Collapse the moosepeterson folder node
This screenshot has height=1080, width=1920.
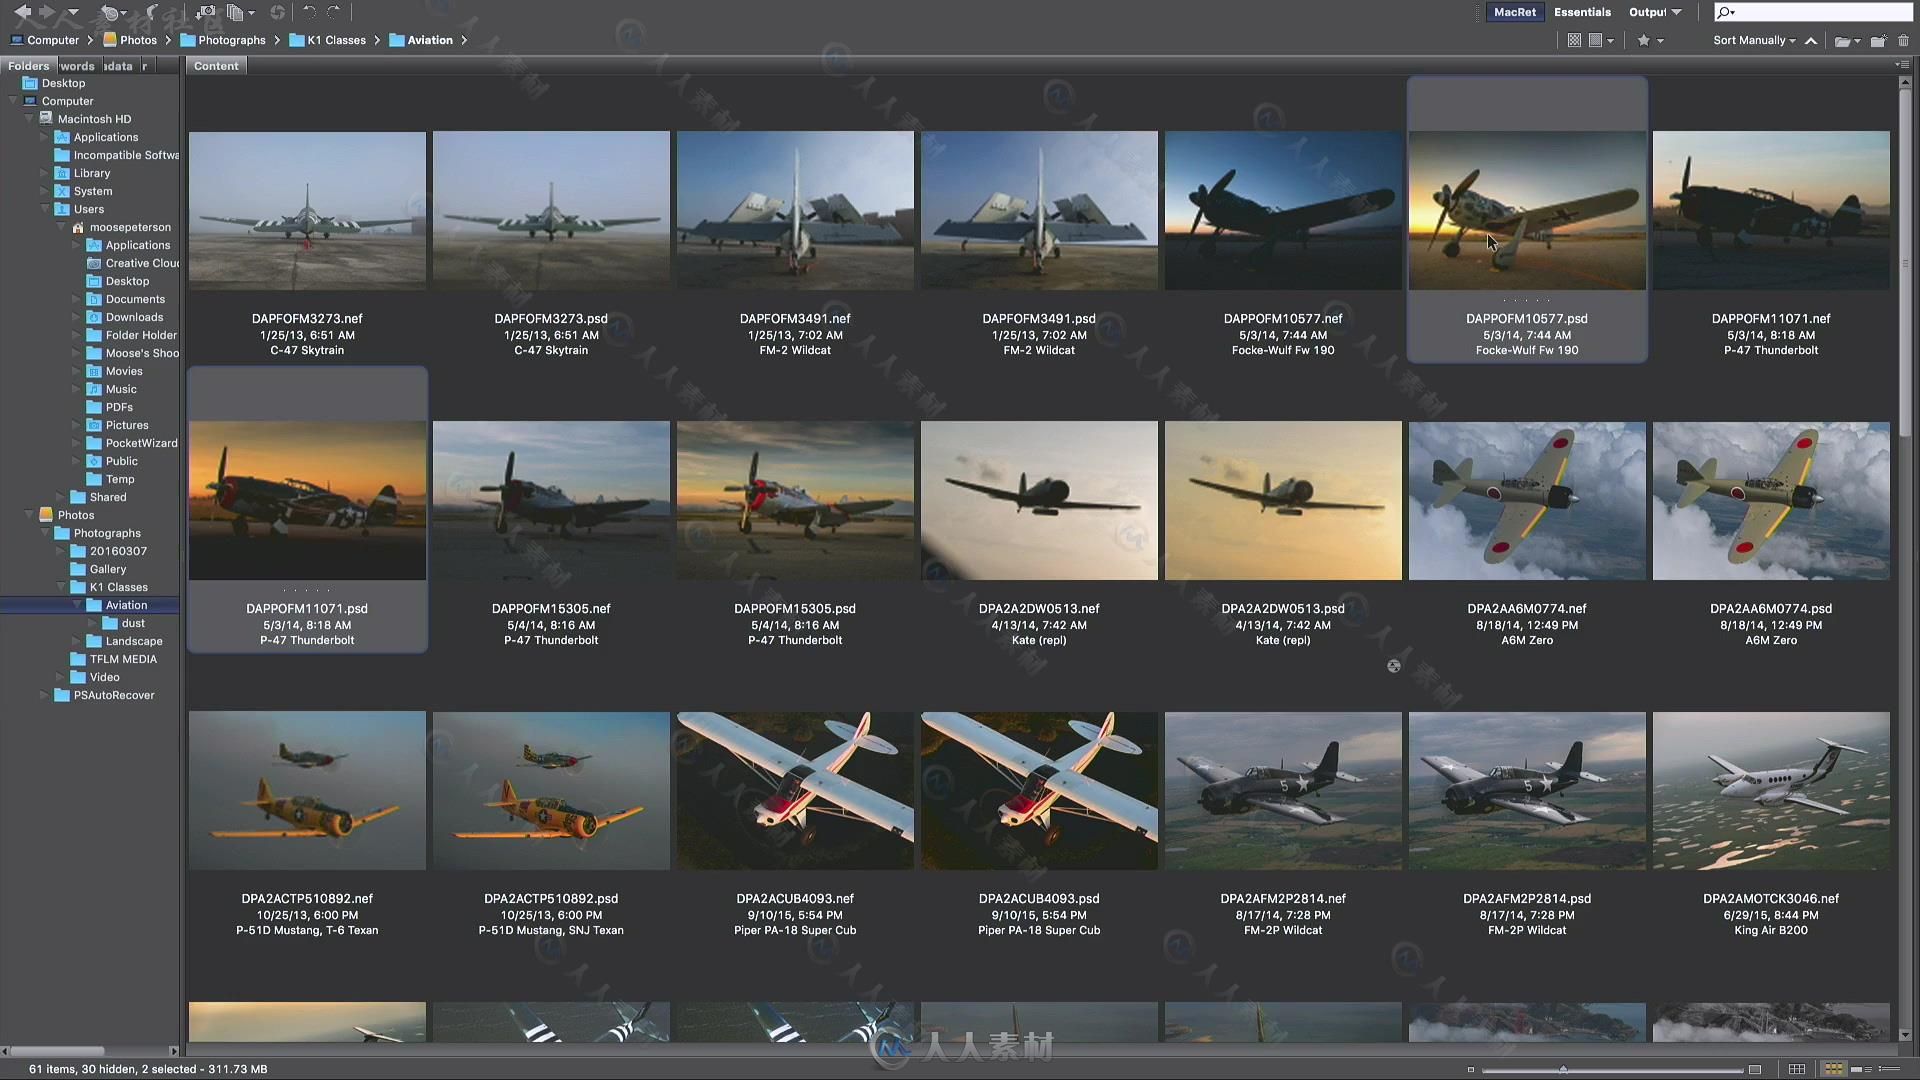coord(61,227)
